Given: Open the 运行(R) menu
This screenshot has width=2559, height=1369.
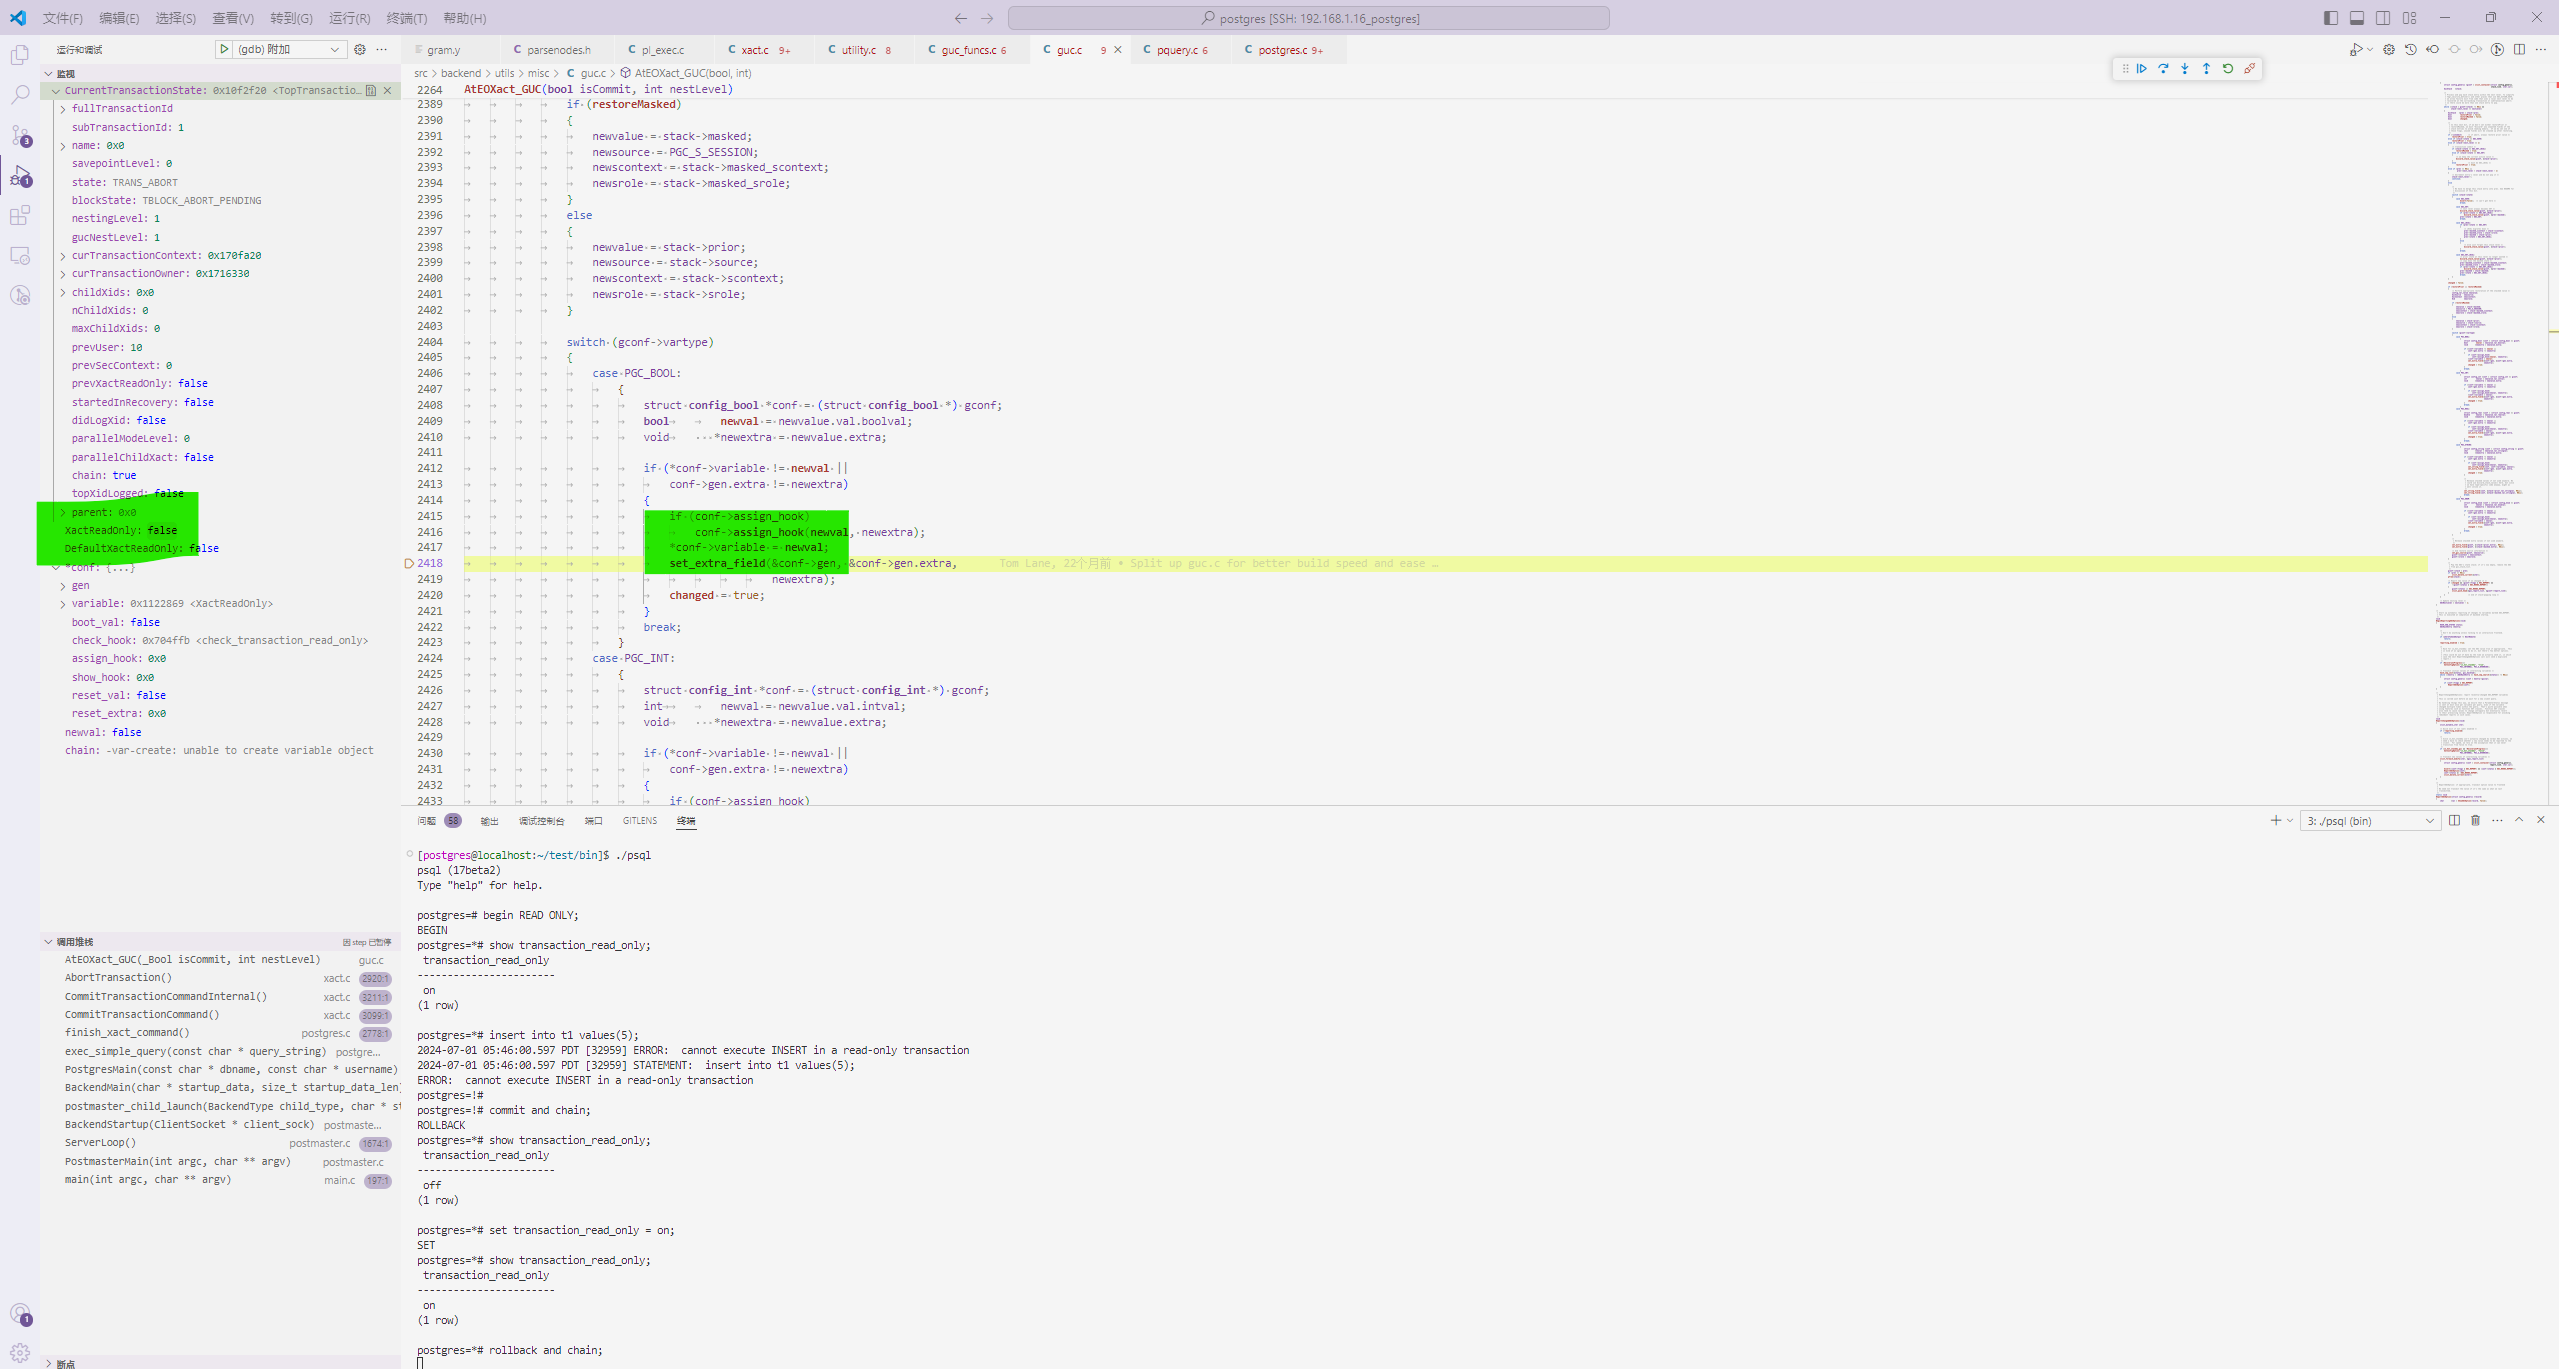Looking at the screenshot, I should point(350,18).
